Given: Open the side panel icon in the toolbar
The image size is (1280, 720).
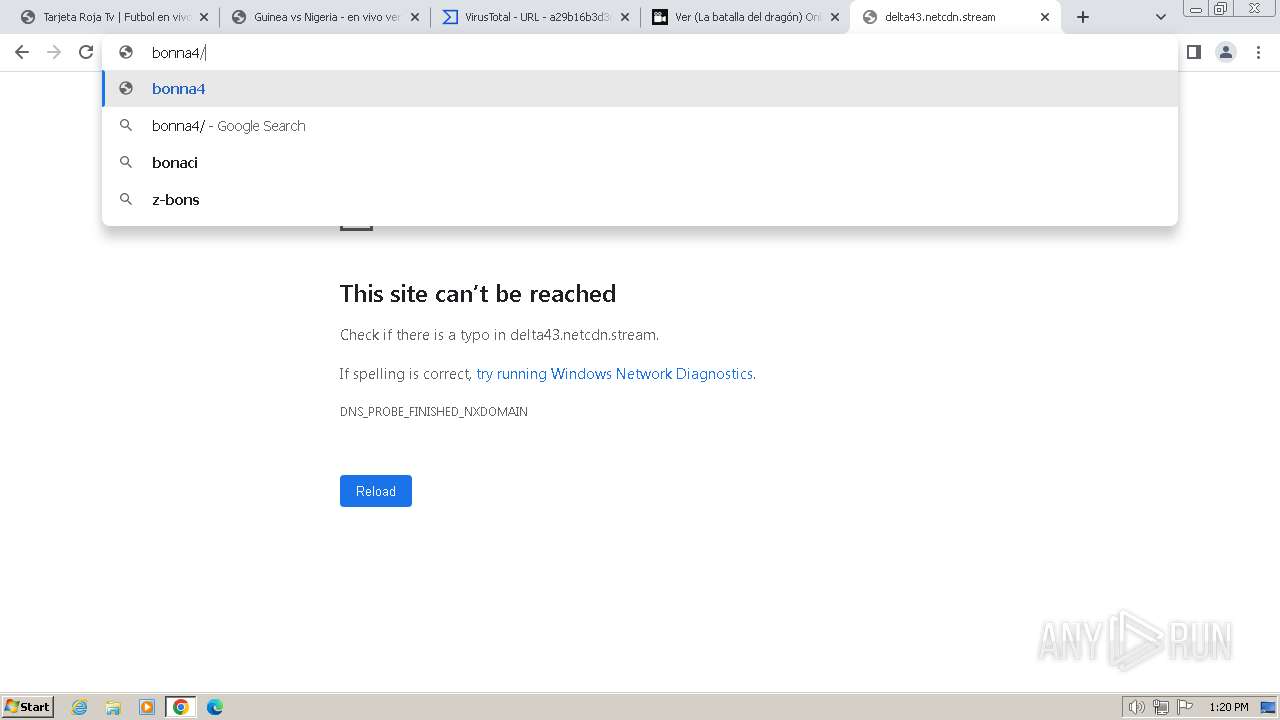Looking at the screenshot, I should coord(1193,52).
